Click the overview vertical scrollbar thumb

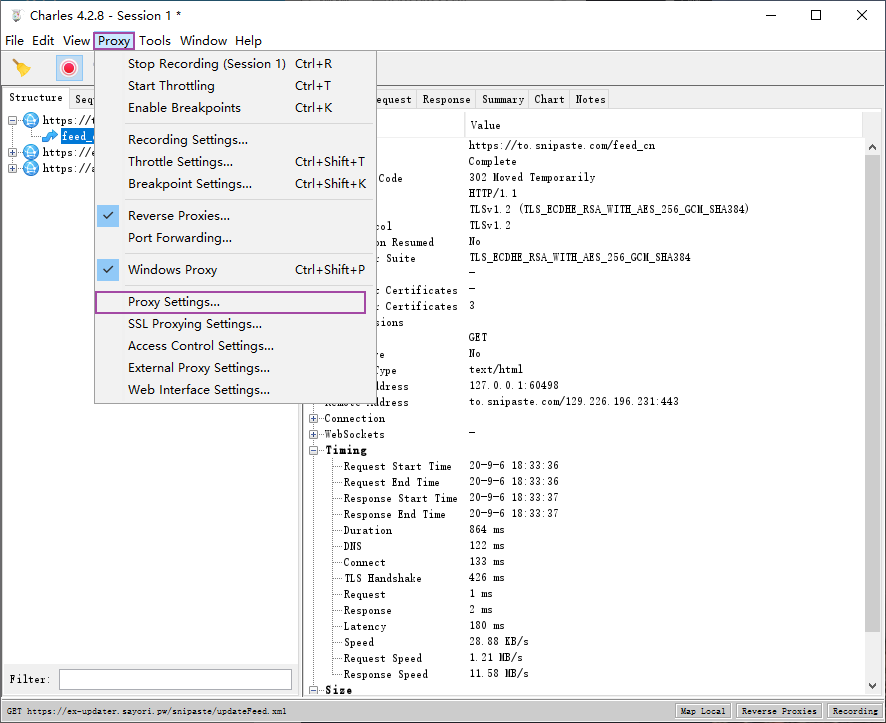872,393
